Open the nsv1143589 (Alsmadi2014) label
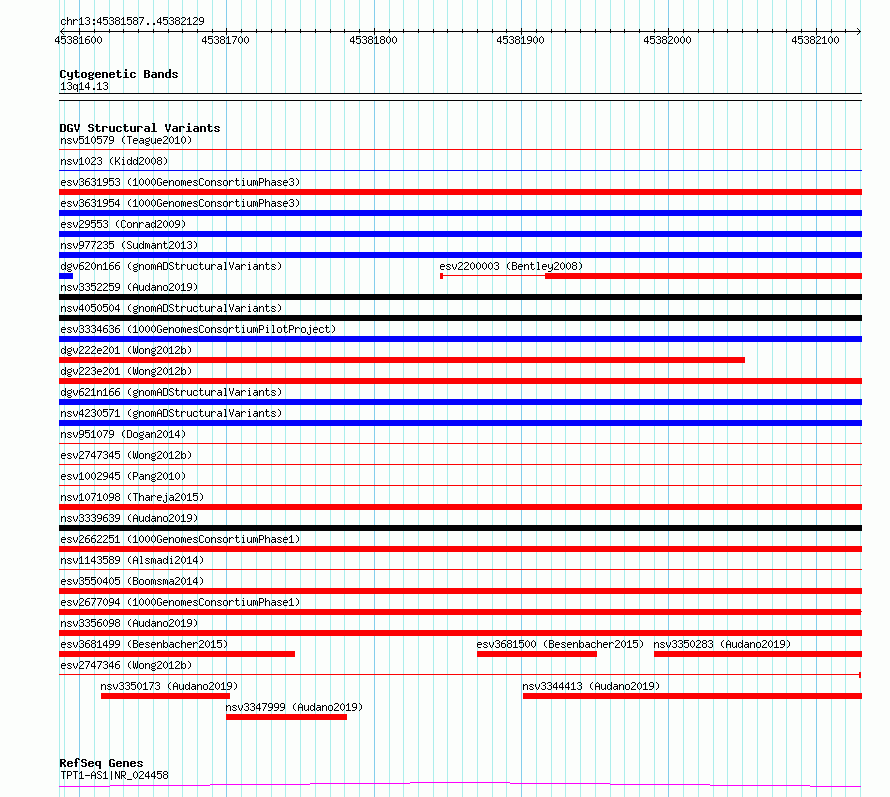The width and height of the screenshot is (890, 797). (x=132, y=560)
